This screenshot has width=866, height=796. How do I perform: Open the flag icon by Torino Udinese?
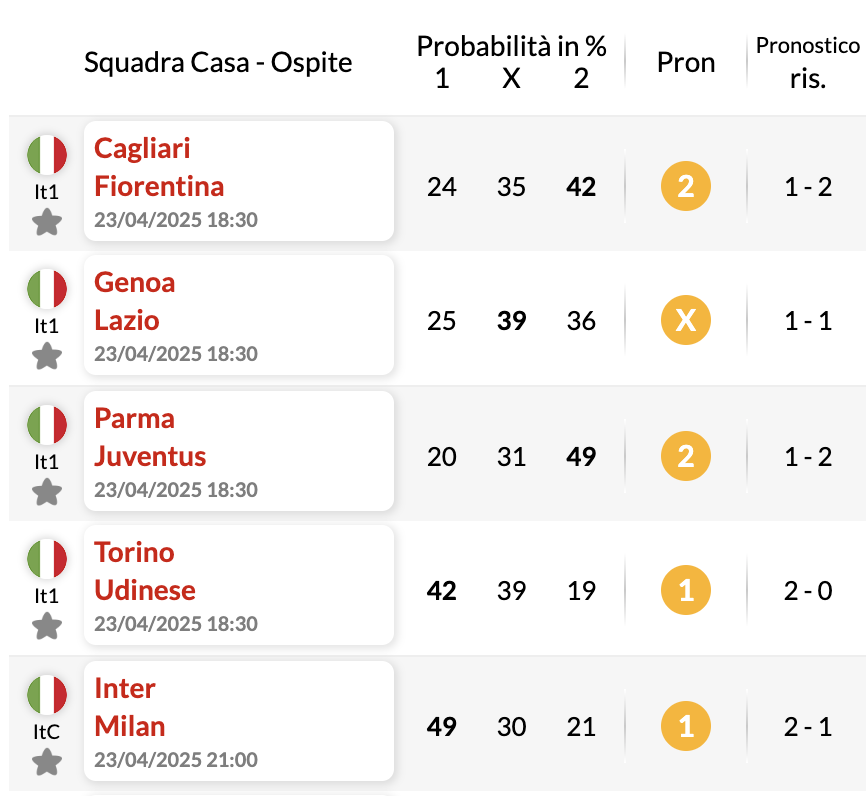[47, 558]
